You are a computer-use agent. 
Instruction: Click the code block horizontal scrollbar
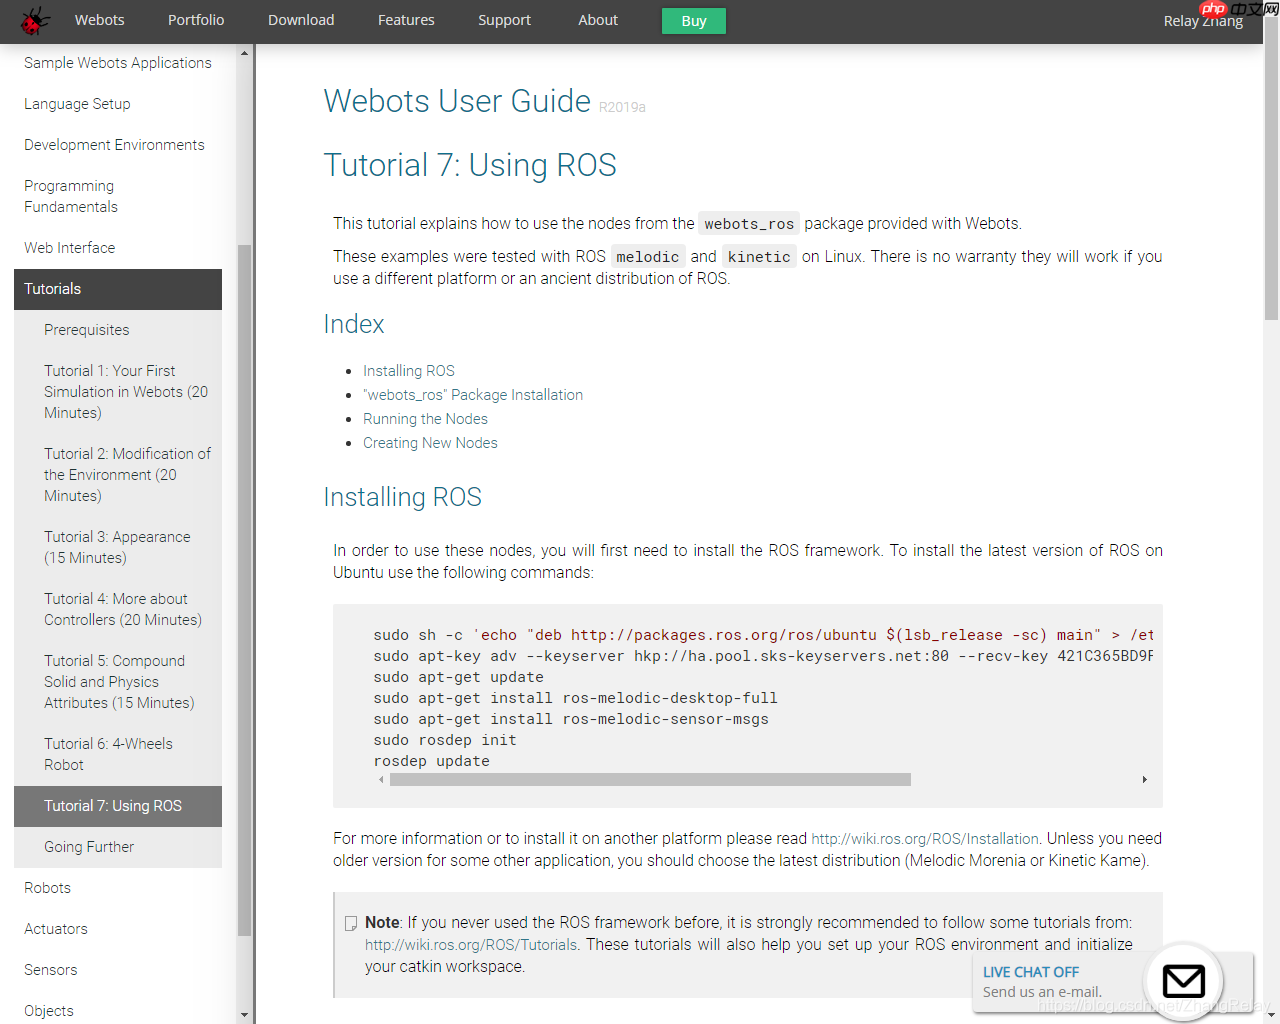tap(650, 779)
